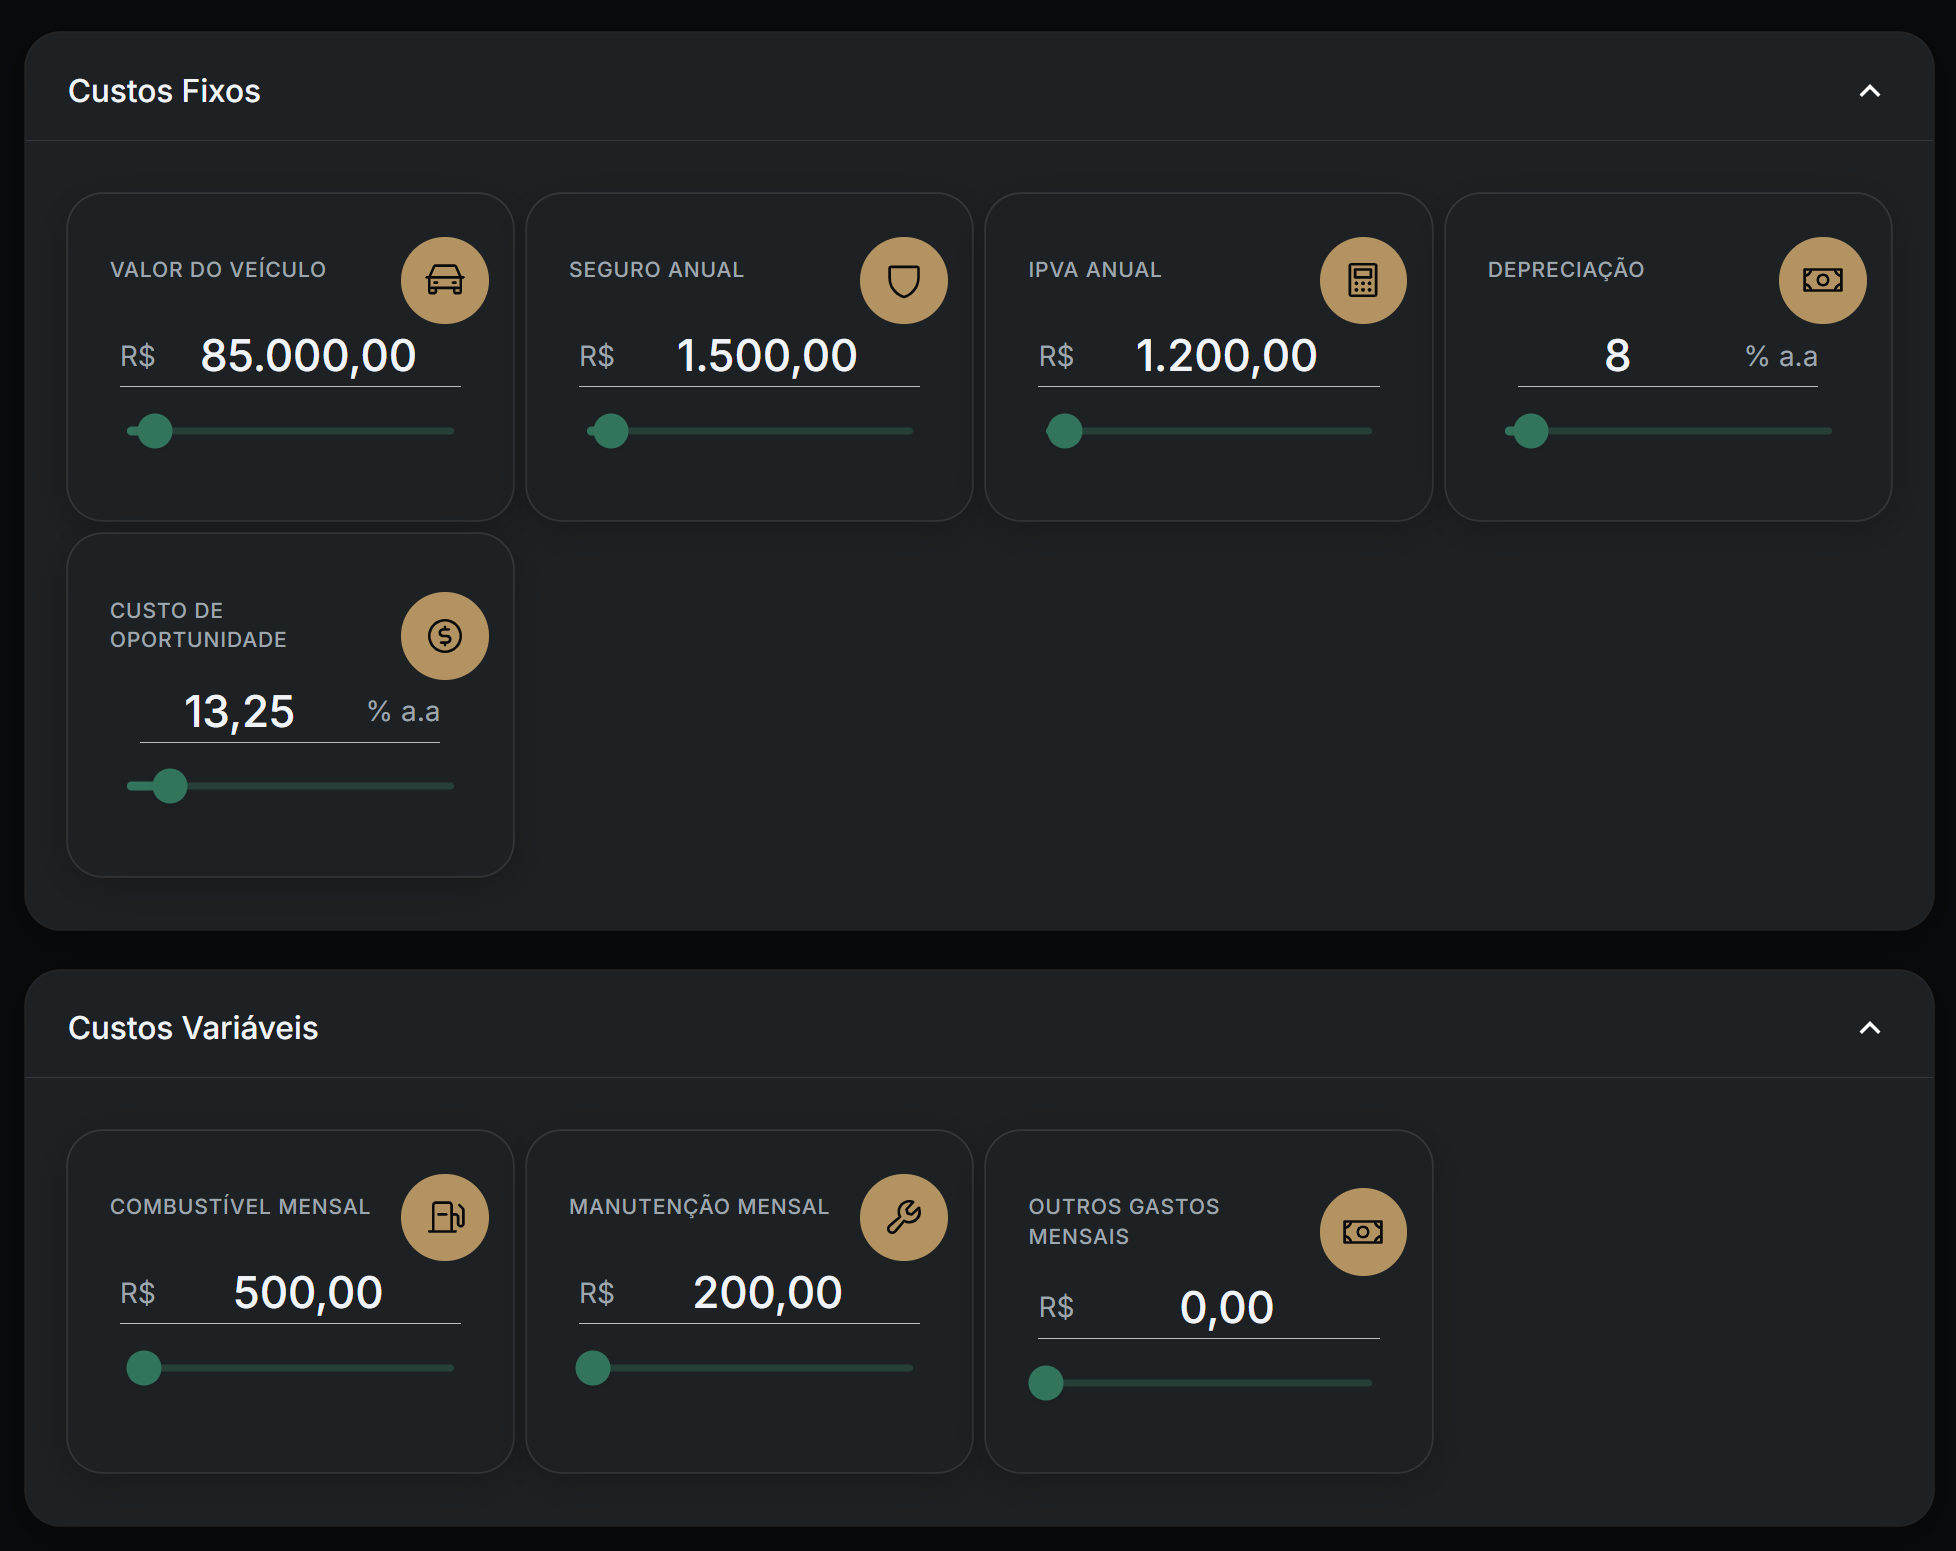Click the car icon on Valor do Veículo
Viewport: 1956px width, 1551px height.
(x=444, y=280)
